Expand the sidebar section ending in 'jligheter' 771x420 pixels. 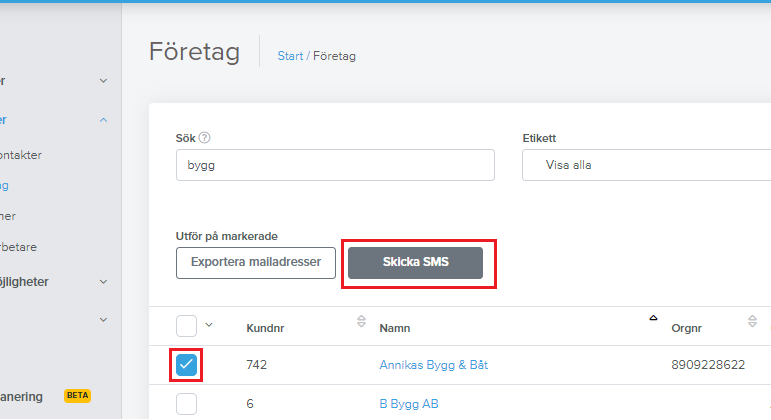[x=103, y=282]
